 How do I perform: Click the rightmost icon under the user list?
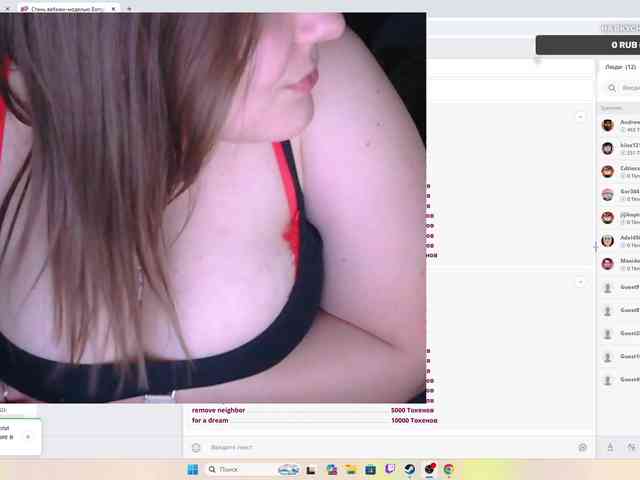(633, 447)
